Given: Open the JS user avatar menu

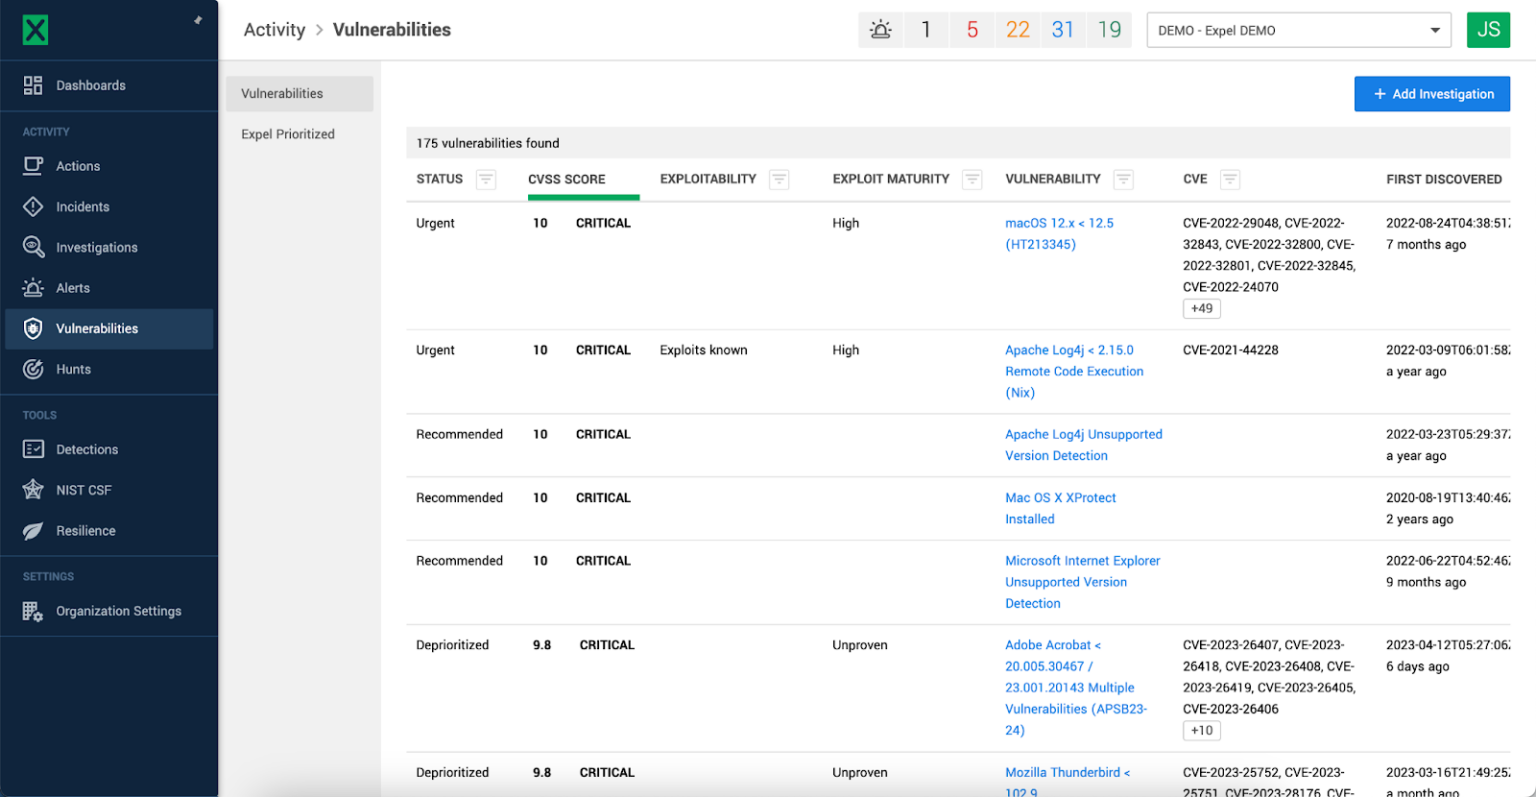Looking at the screenshot, I should point(1488,30).
